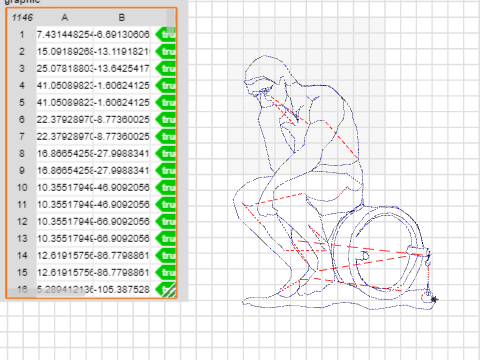Select column B value in row 9
The image size is (480, 360).
(122, 170)
